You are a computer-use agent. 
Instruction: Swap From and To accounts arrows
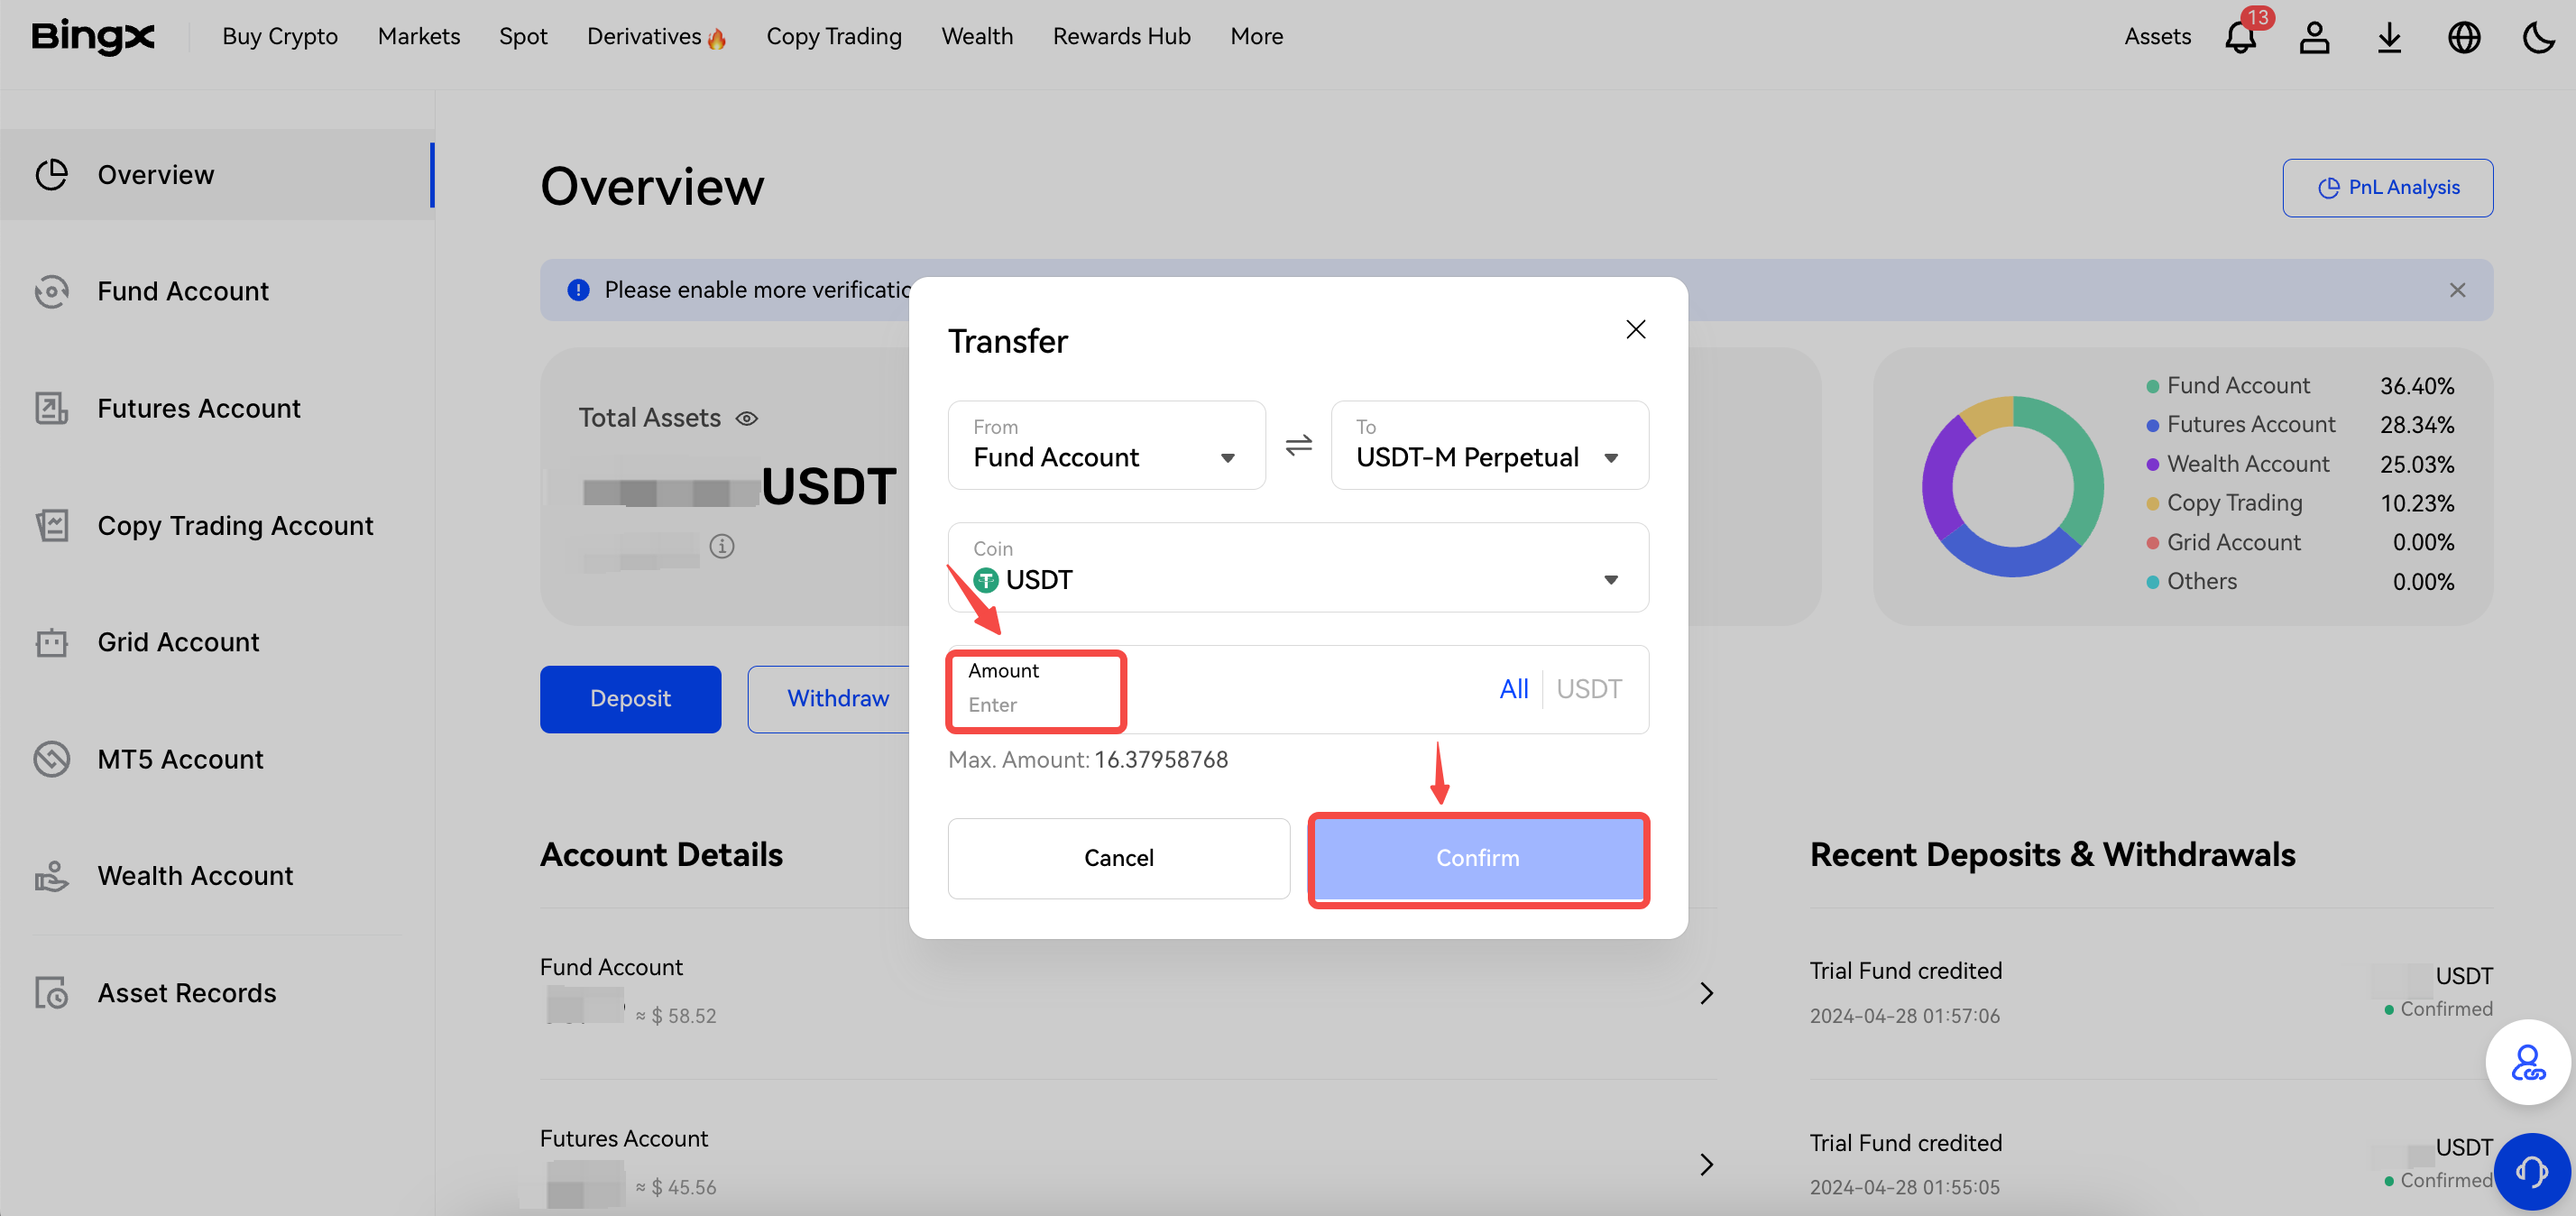click(1298, 445)
